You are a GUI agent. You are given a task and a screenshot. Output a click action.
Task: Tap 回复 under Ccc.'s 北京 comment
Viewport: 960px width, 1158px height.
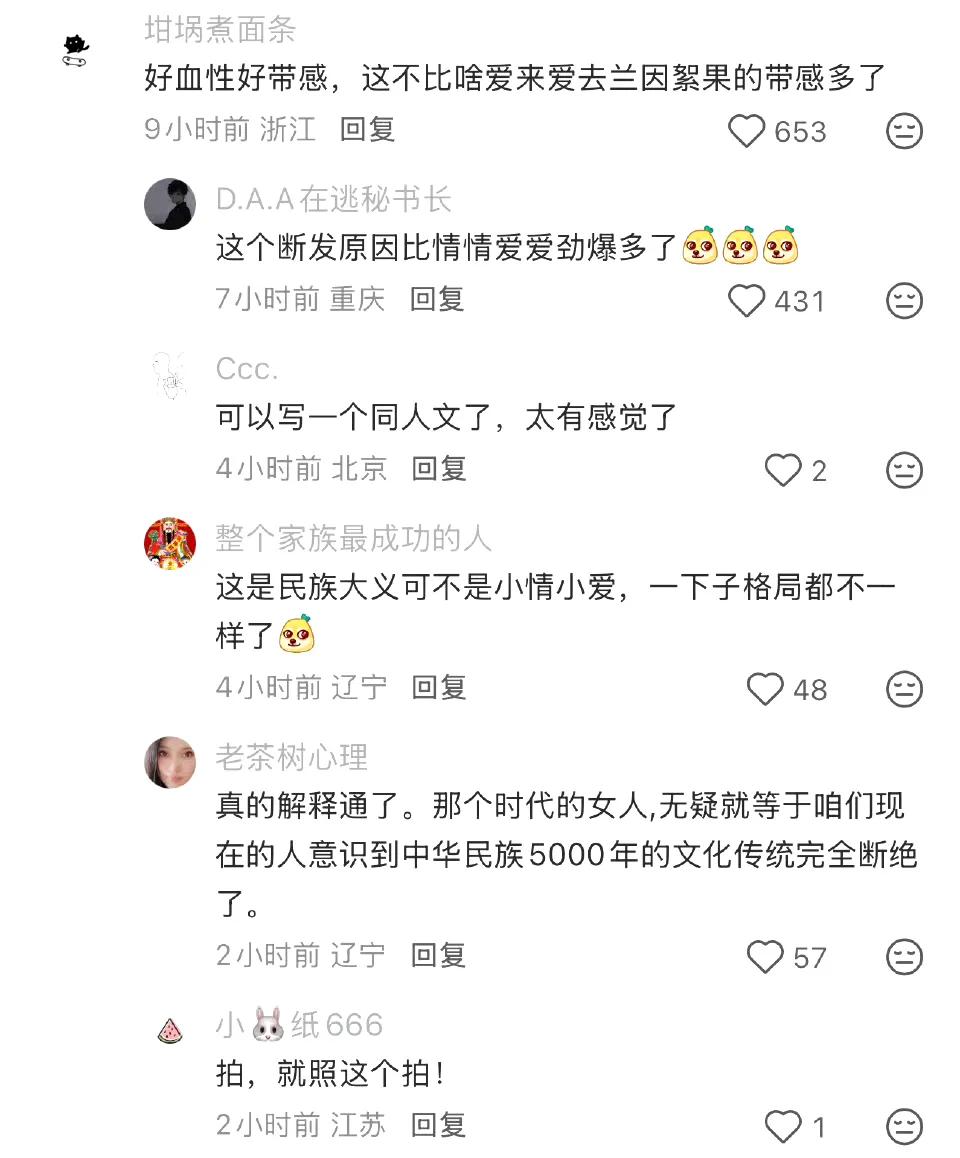pos(439,468)
